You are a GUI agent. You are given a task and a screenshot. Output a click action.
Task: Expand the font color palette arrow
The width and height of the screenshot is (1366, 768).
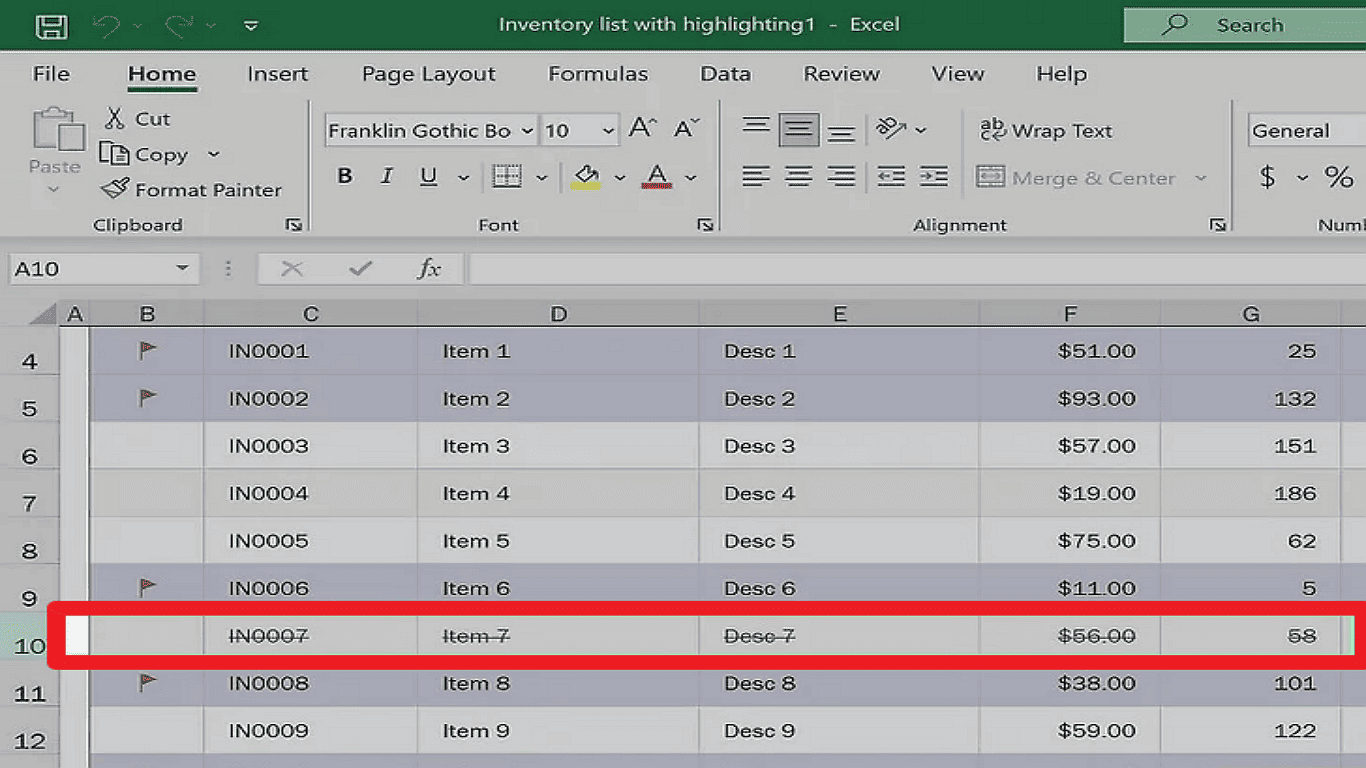(690, 178)
